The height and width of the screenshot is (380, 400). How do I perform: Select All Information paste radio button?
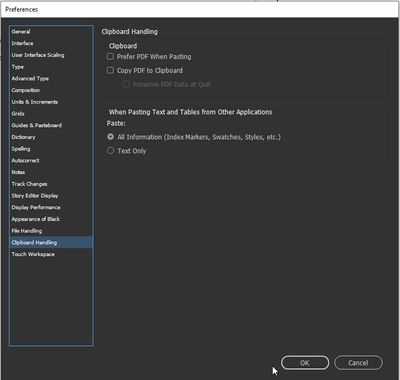click(110, 137)
